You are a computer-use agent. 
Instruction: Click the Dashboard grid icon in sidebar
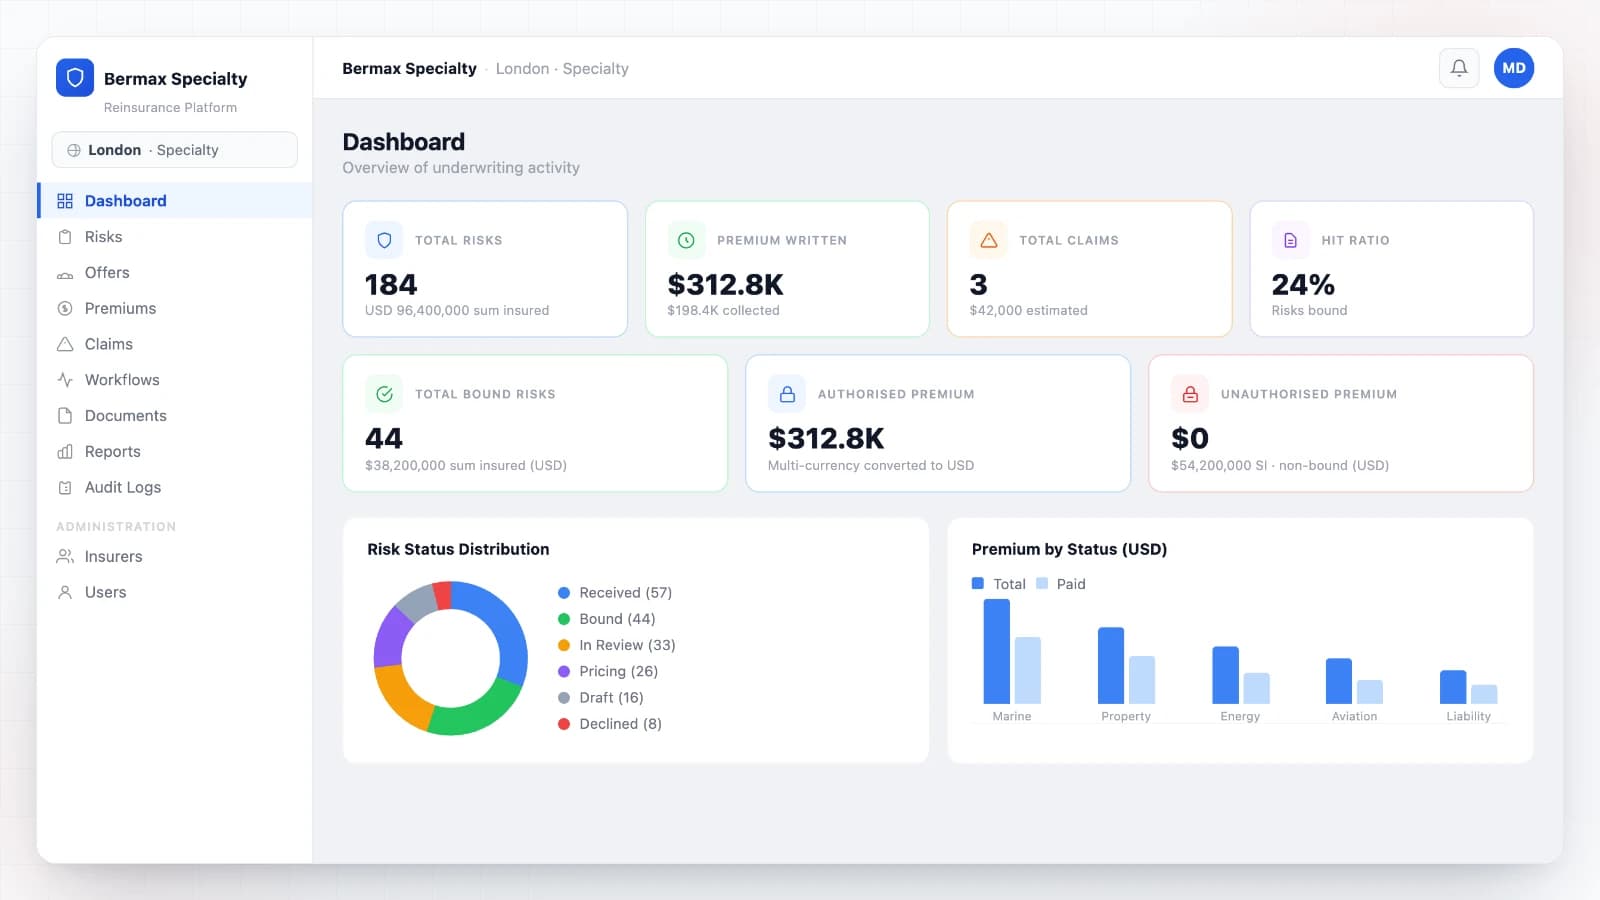point(65,201)
